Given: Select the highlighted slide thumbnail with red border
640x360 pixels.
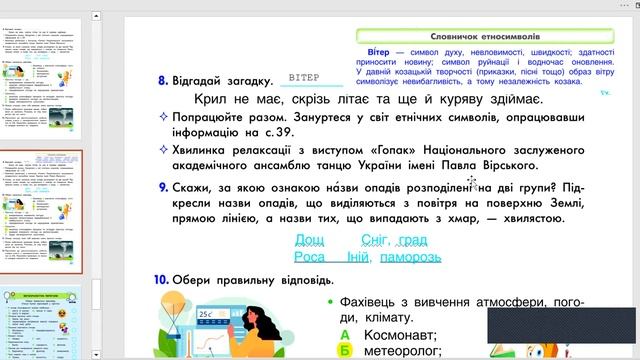Looking at the screenshot, I should [x=40, y=211].
